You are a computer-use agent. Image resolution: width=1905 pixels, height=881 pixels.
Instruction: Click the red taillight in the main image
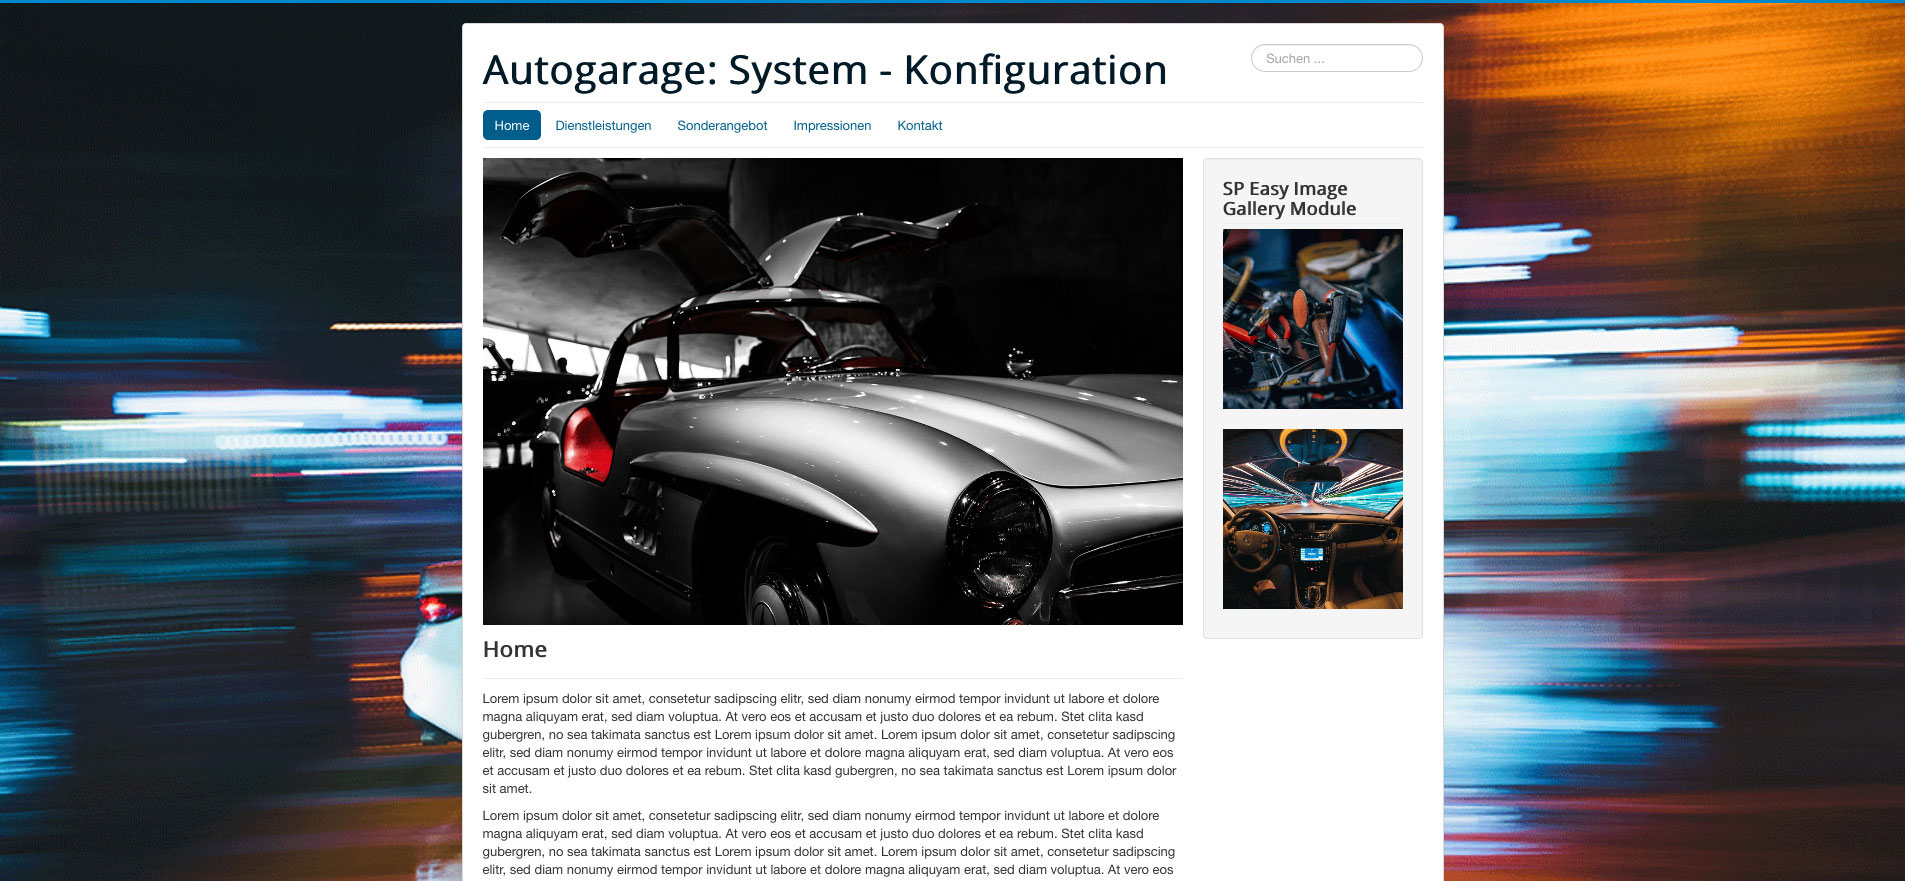(x=587, y=445)
